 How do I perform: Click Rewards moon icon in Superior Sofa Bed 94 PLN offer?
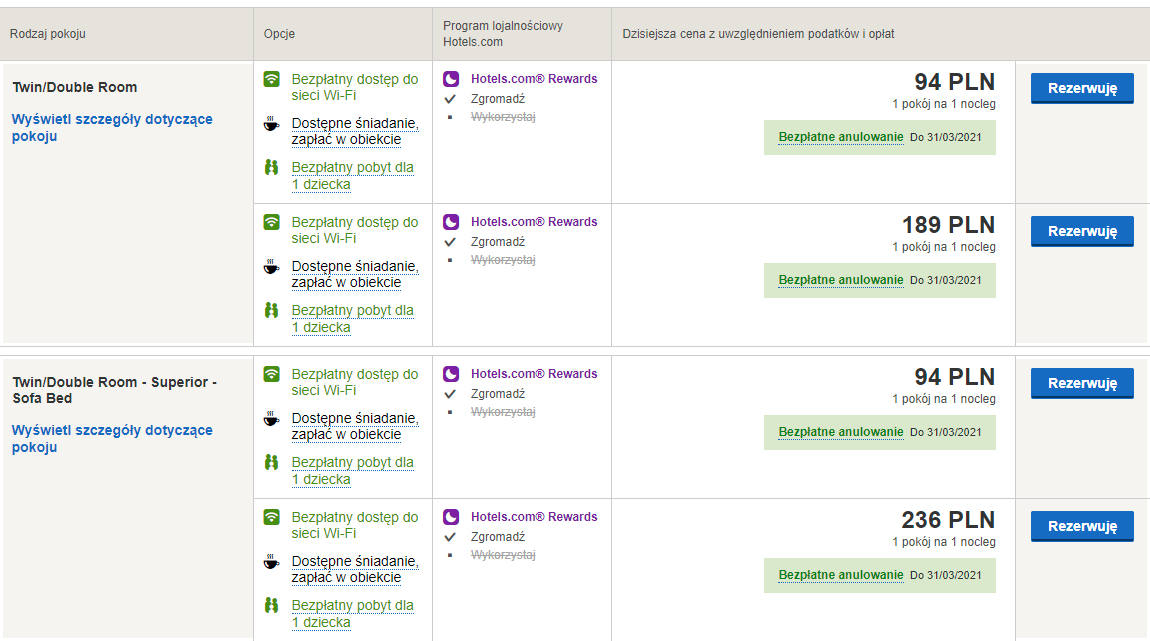(451, 373)
